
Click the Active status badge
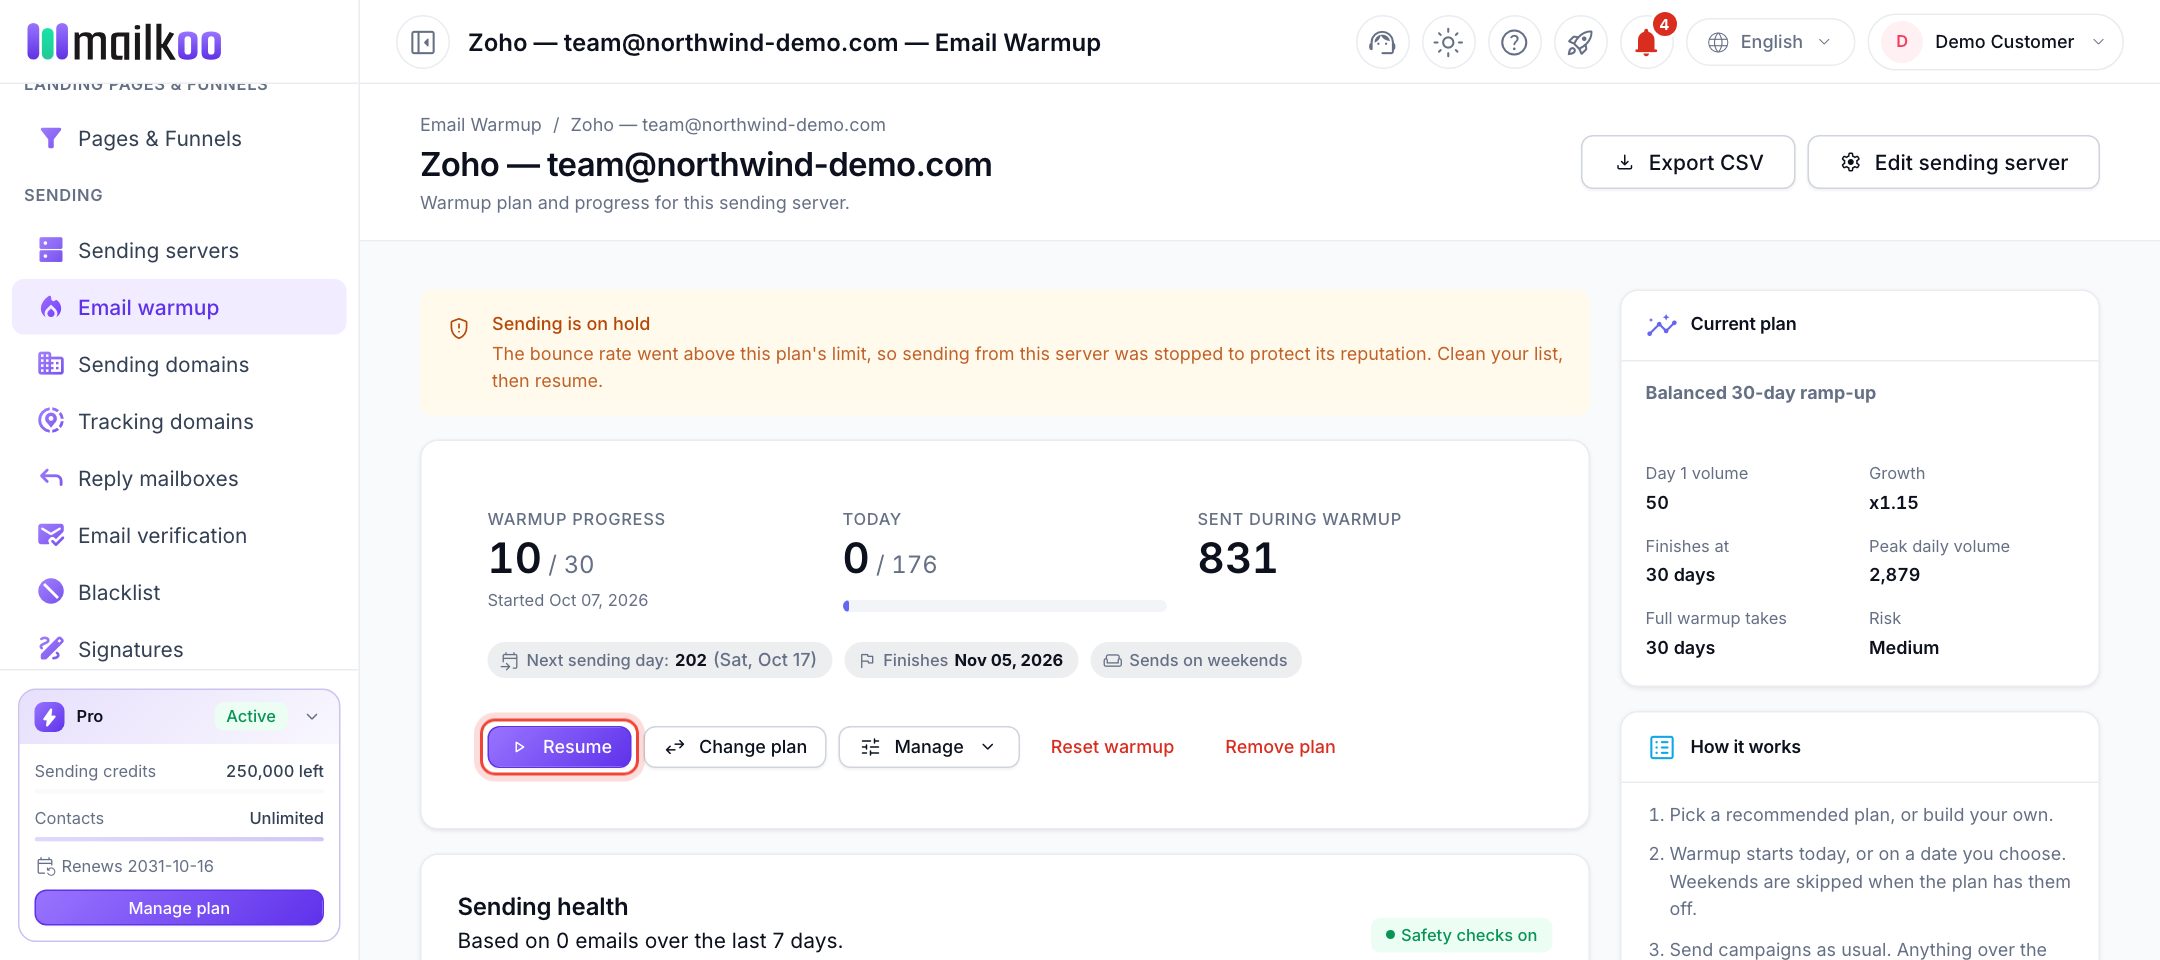tap(250, 716)
